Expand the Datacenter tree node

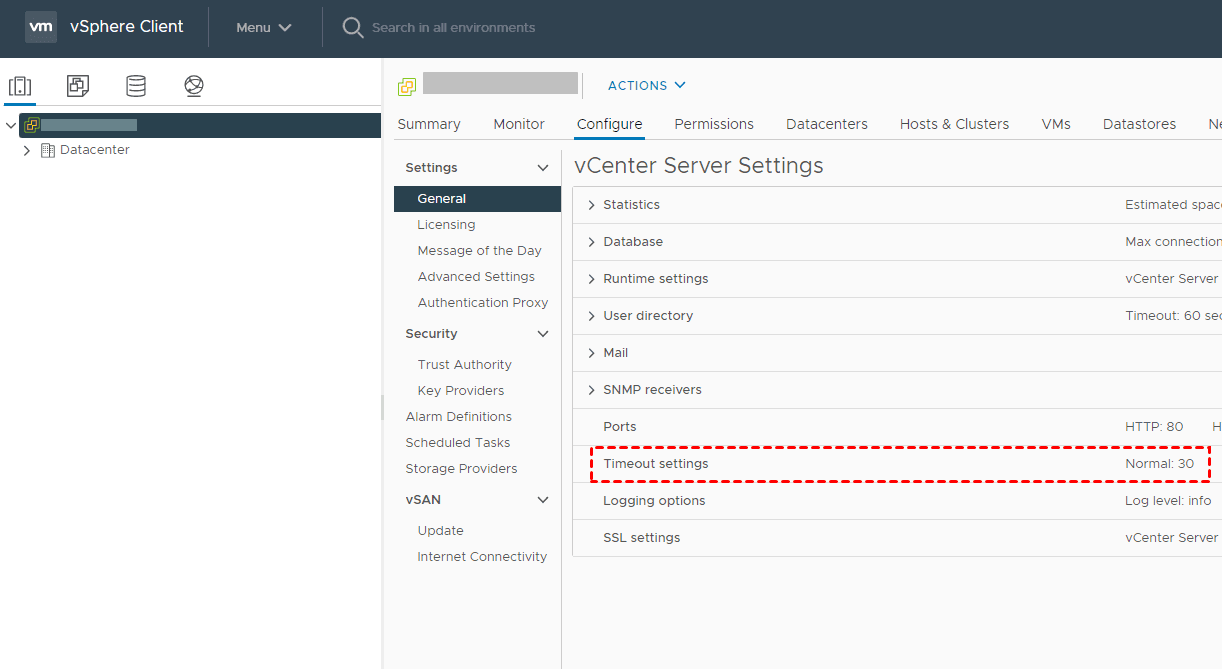pos(27,150)
